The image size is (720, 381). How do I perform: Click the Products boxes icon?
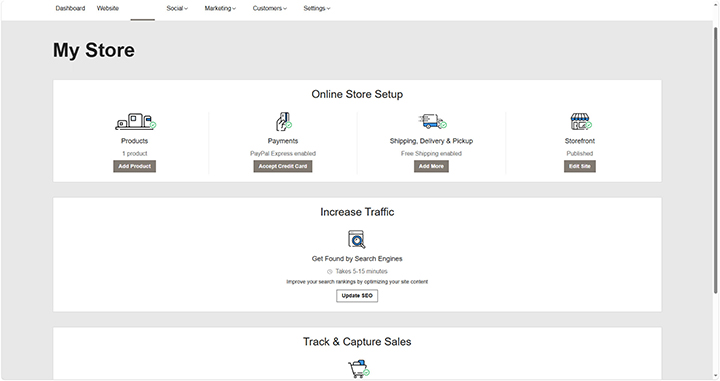pos(135,121)
